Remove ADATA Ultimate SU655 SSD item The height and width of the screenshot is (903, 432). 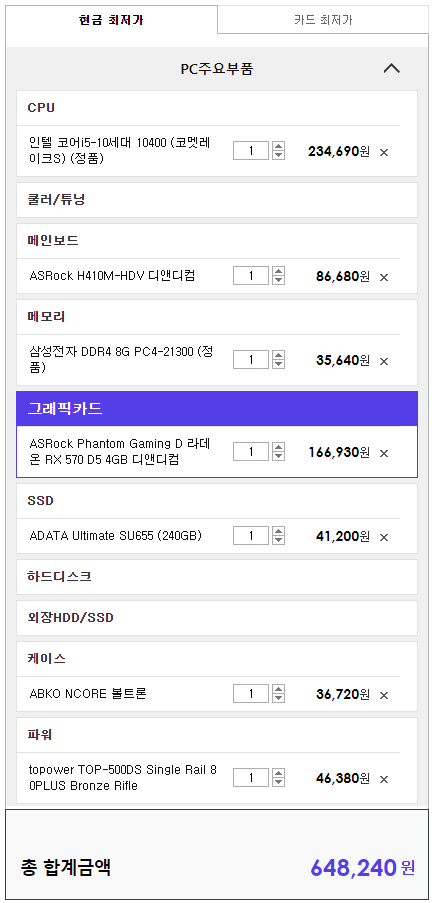tap(384, 537)
